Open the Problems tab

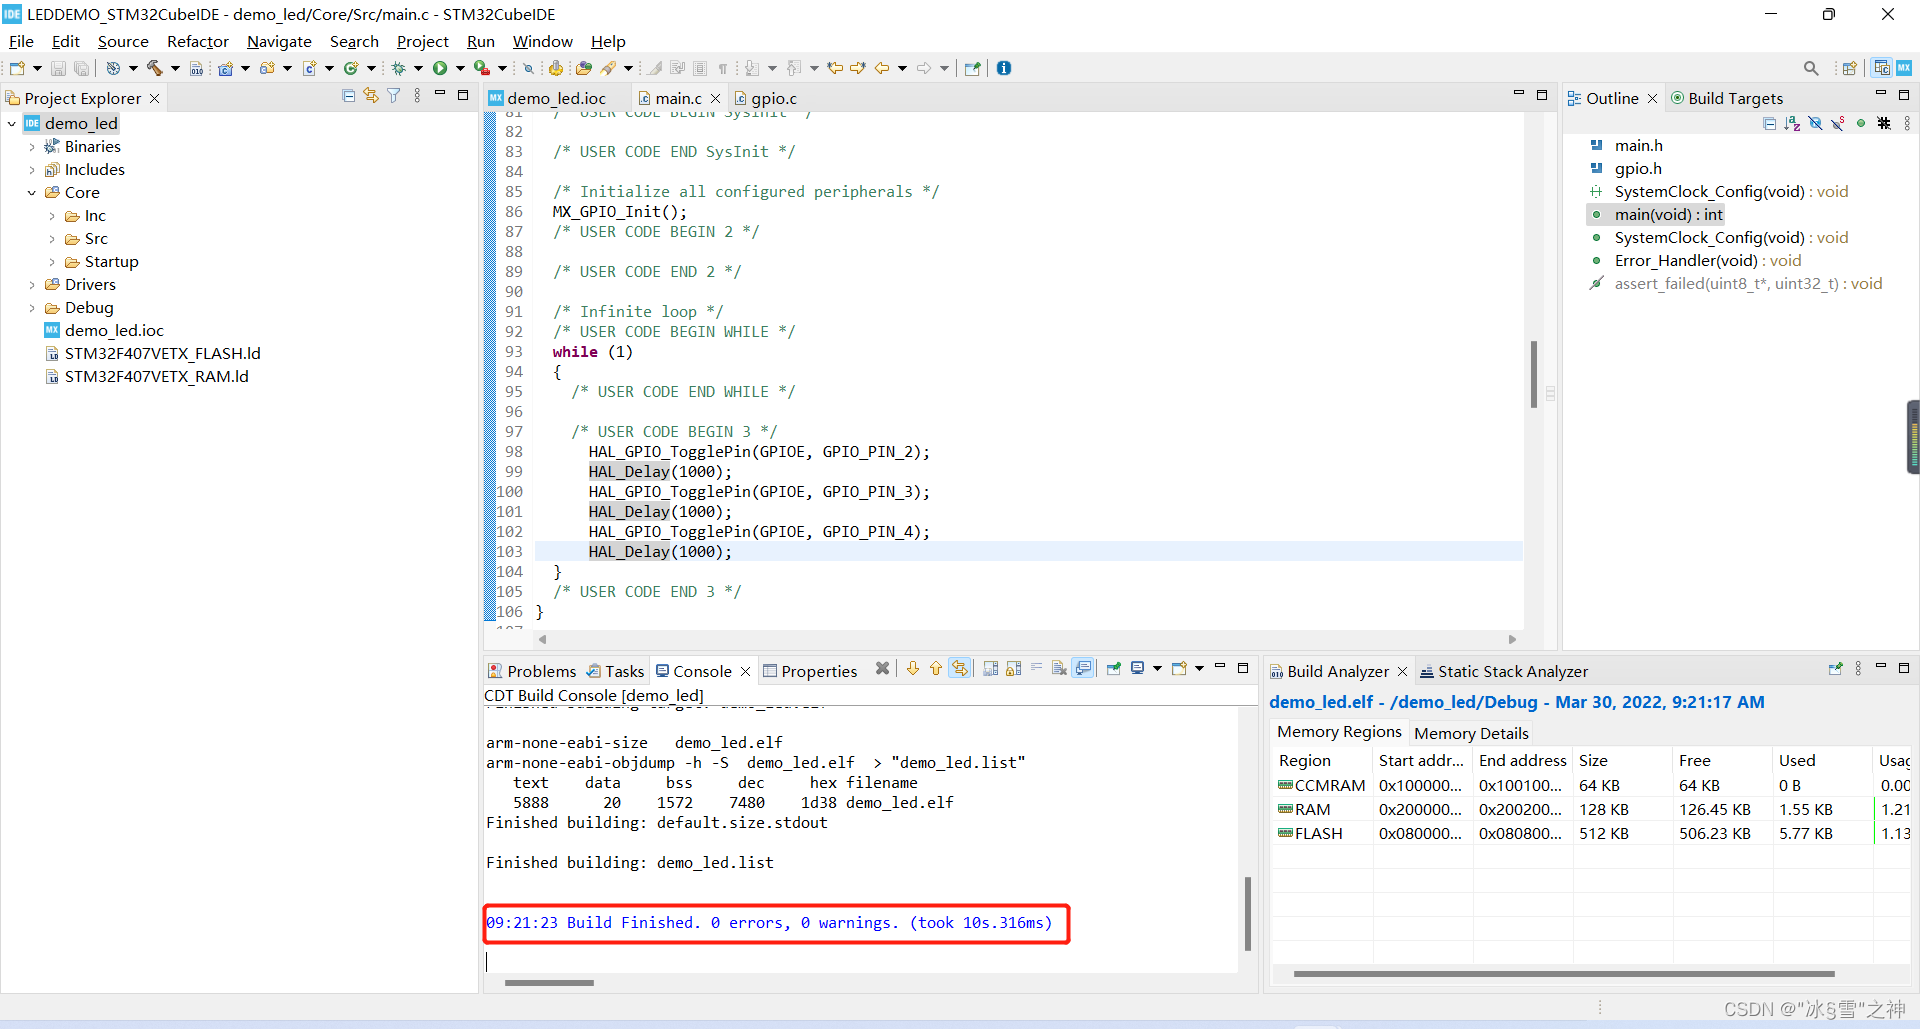point(532,671)
